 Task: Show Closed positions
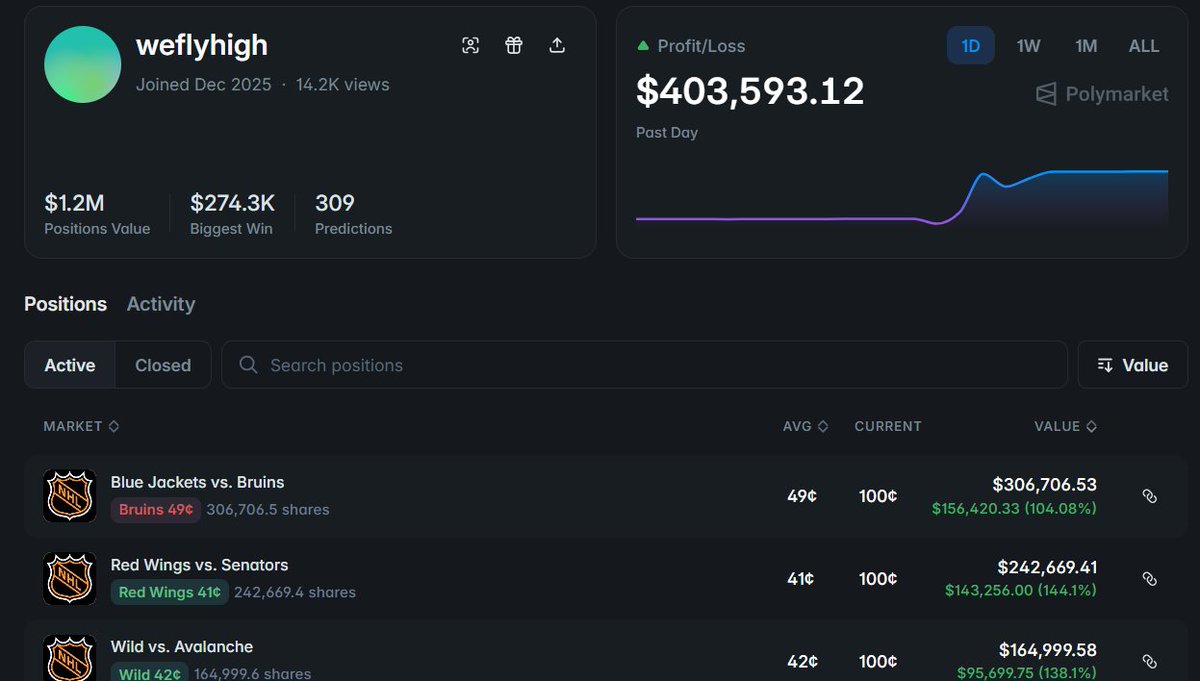click(163, 365)
